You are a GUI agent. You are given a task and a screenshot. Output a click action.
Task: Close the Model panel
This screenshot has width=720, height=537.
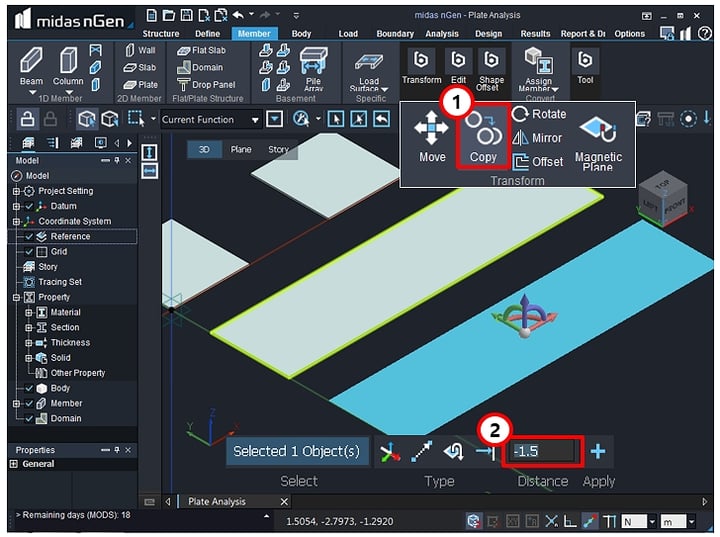128,160
